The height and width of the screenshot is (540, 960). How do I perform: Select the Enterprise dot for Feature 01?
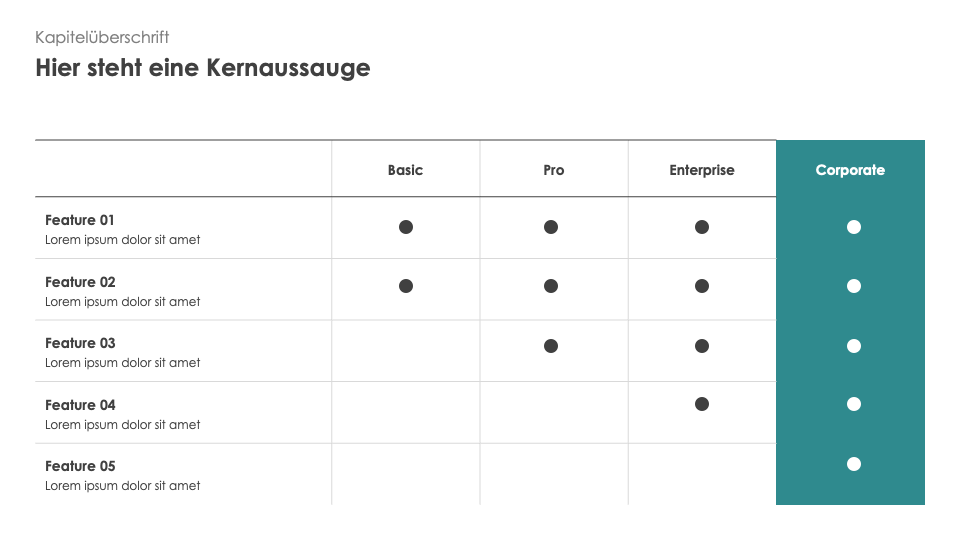click(x=702, y=227)
